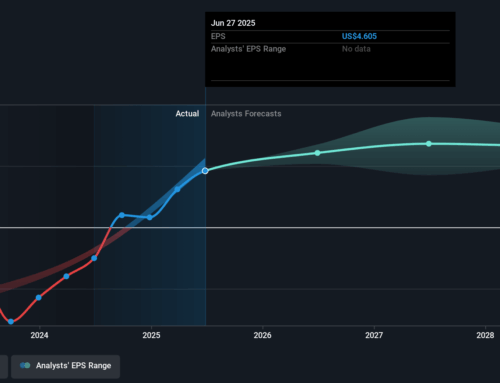Click the mid-2027 forecast data point
Screen dimensions: 500x383
click(429, 144)
